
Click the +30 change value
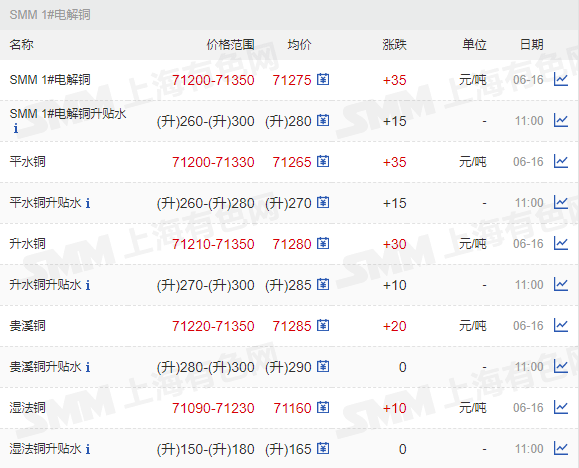pos(394,244)
